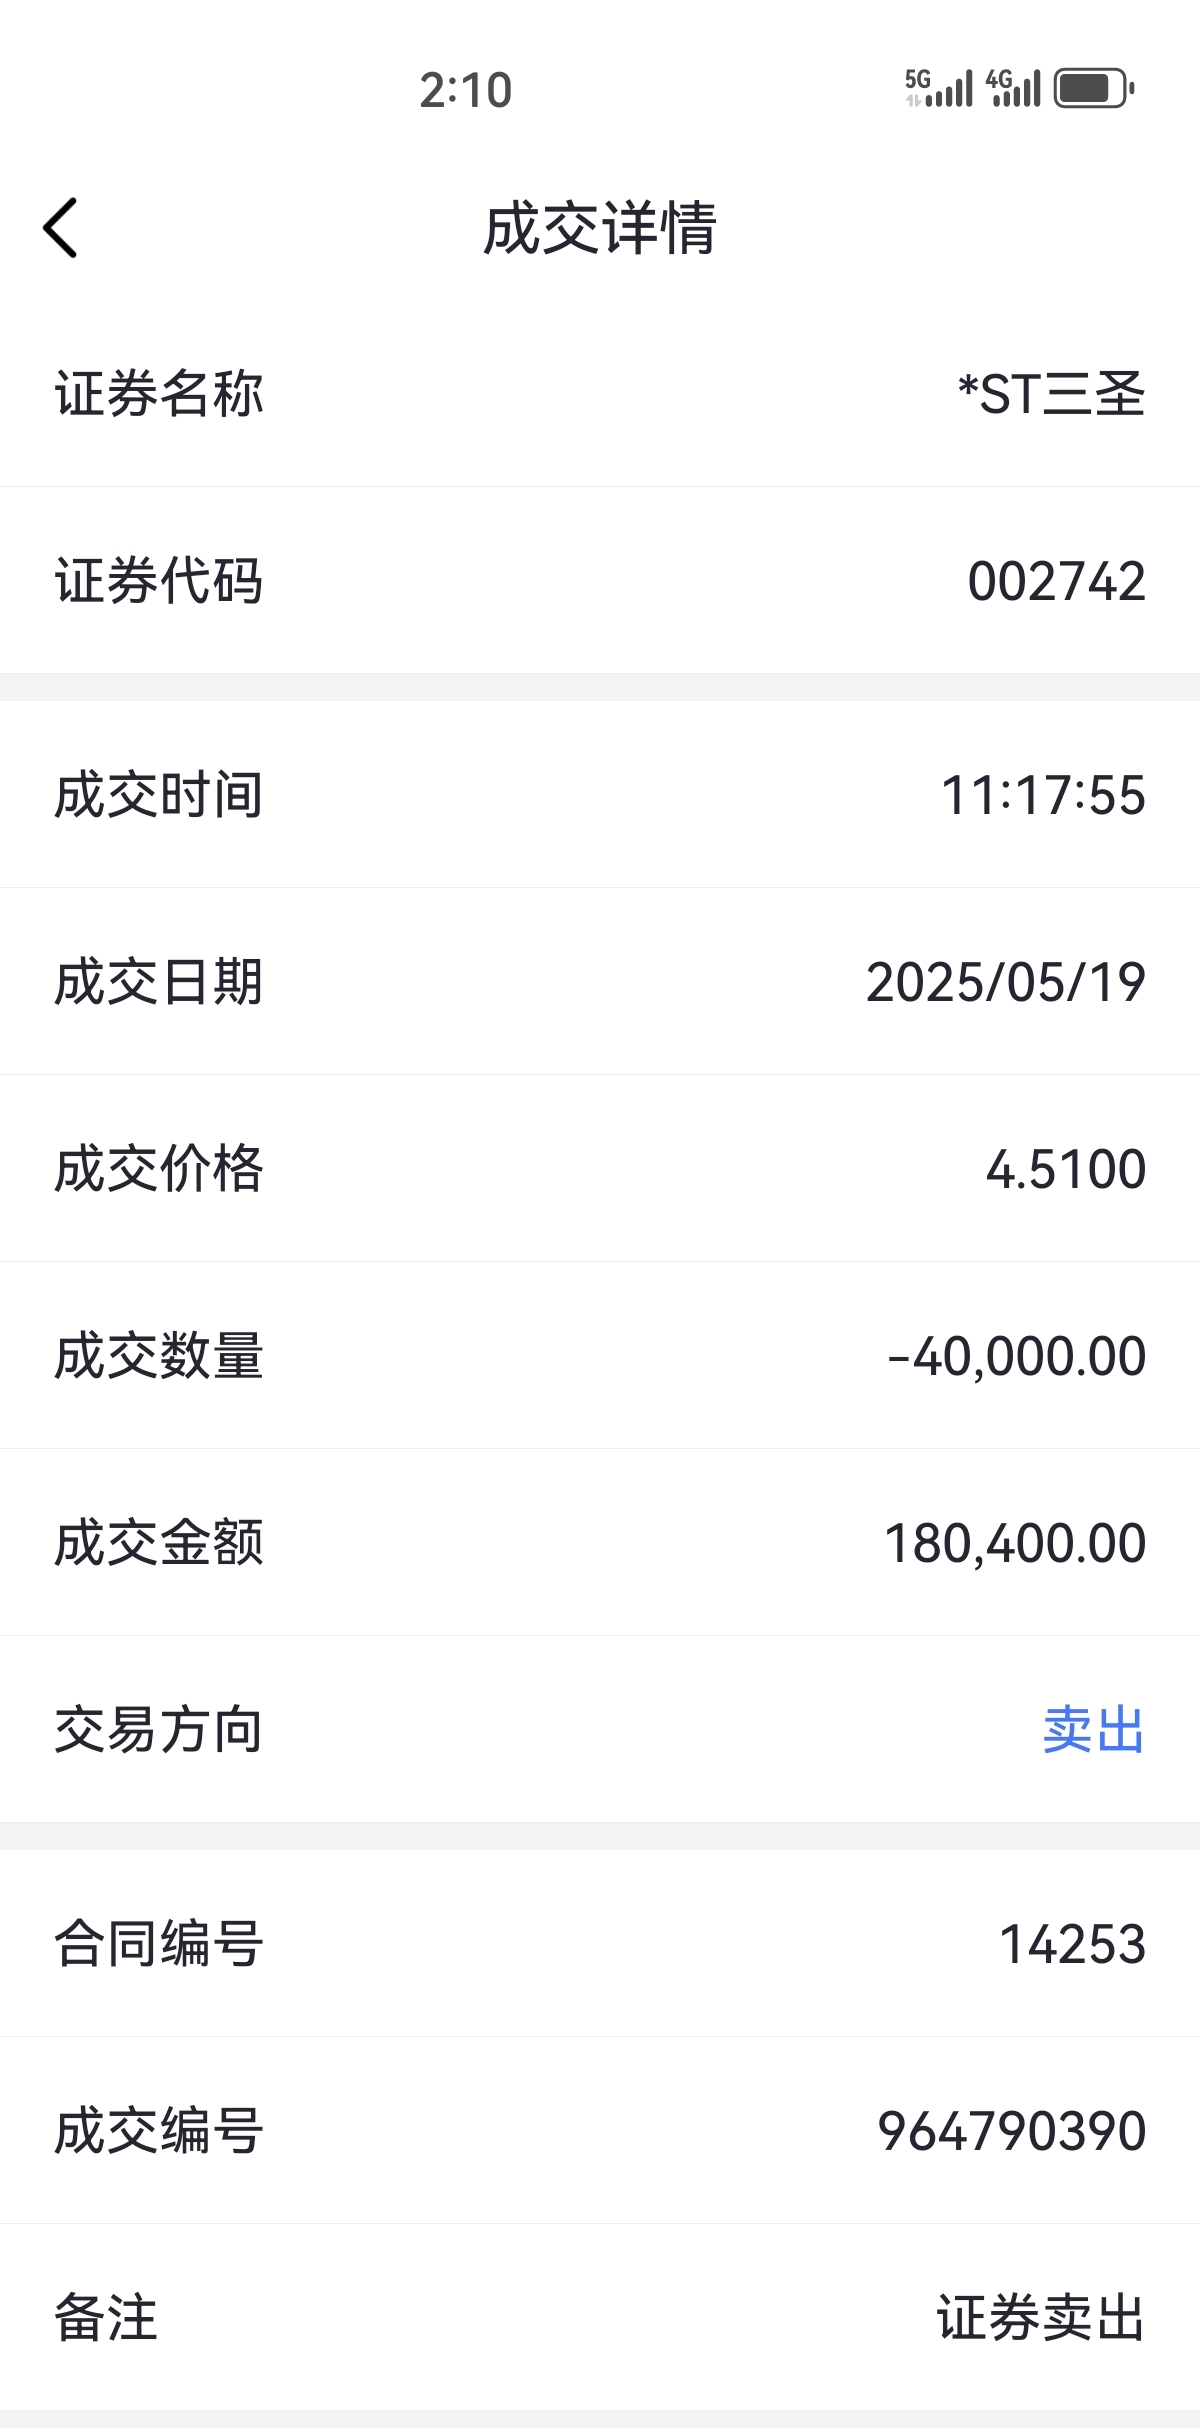Tap the contract number 14253
1200x2428 pixels.
(x=1073, y=1944)
